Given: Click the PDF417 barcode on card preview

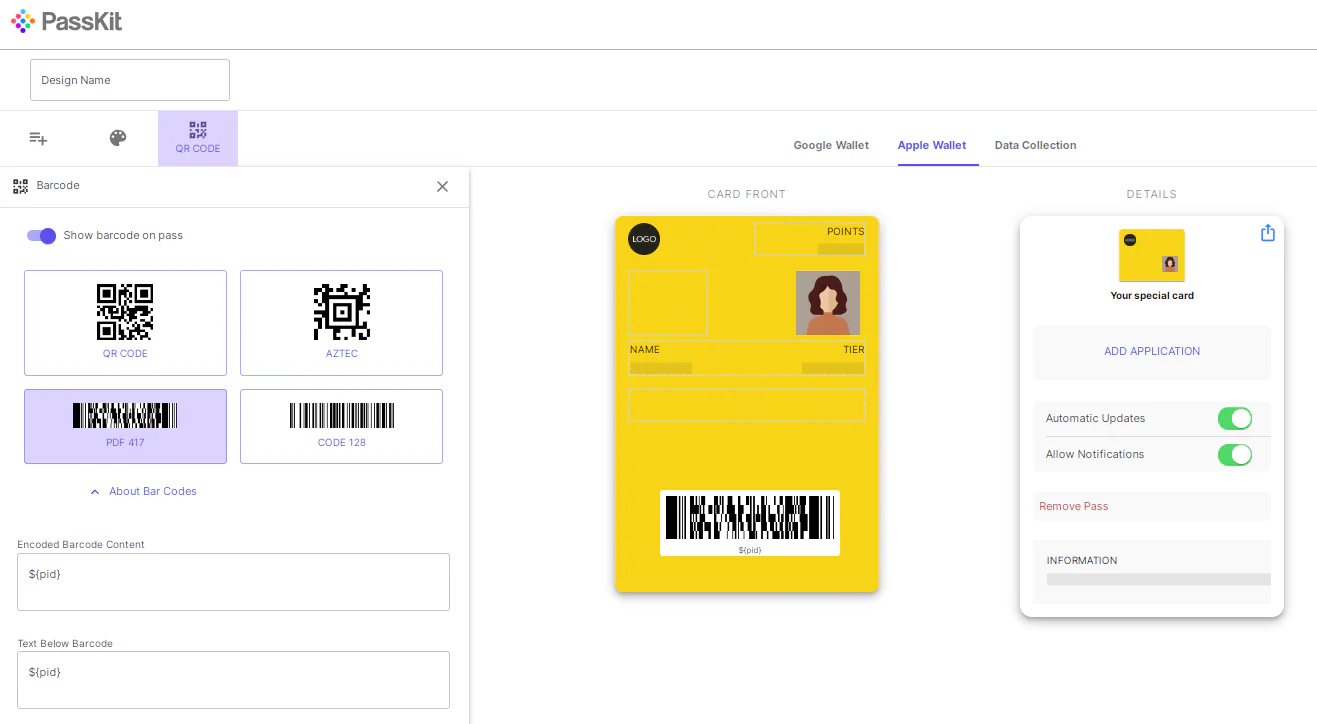Looking at the screenshot, I should (x=750, y=523).
